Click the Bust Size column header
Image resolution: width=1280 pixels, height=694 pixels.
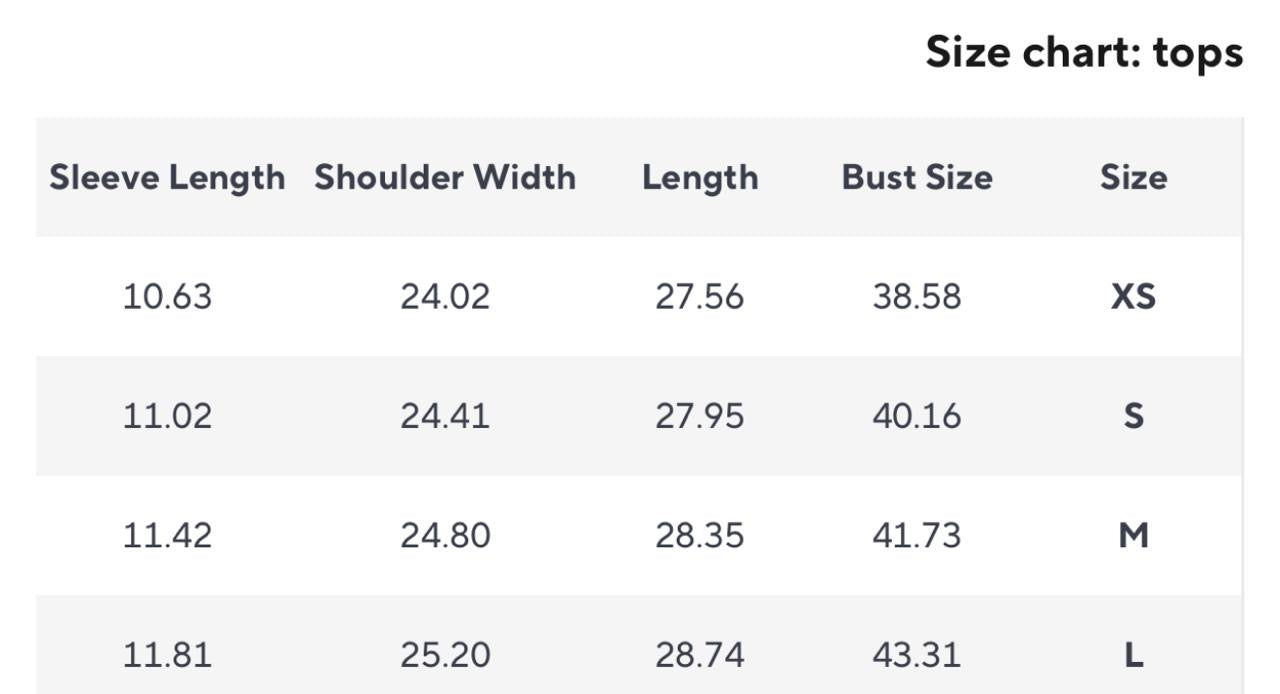tap(917, 177)
